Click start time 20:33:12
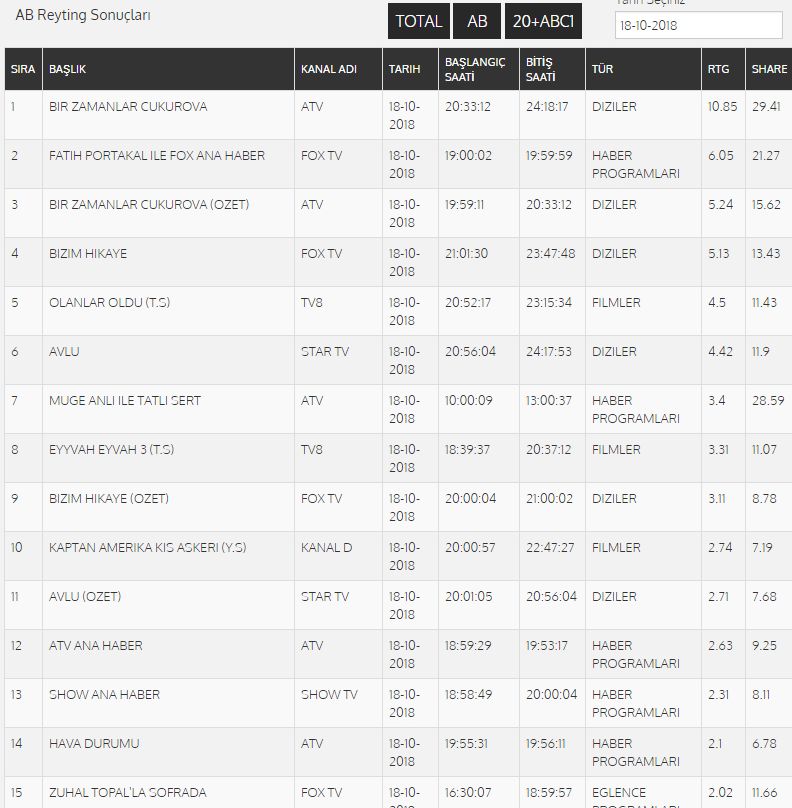 coord(467,107)
